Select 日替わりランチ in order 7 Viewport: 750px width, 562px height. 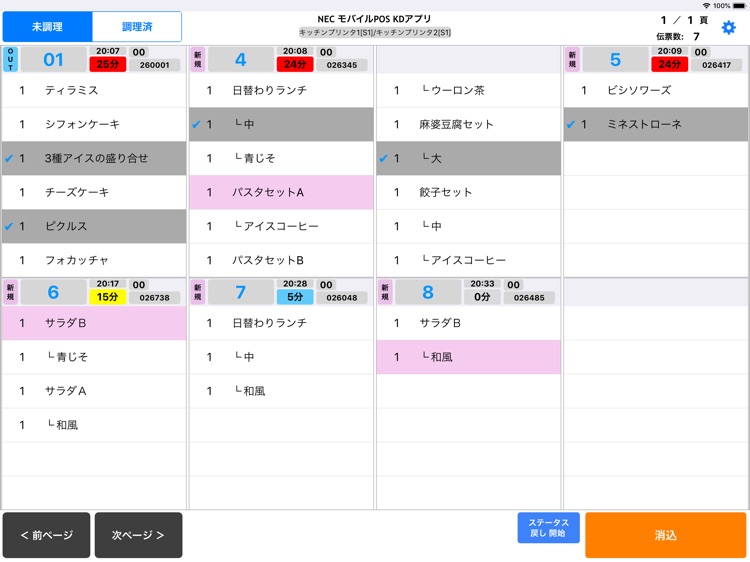tap(281, 323)
